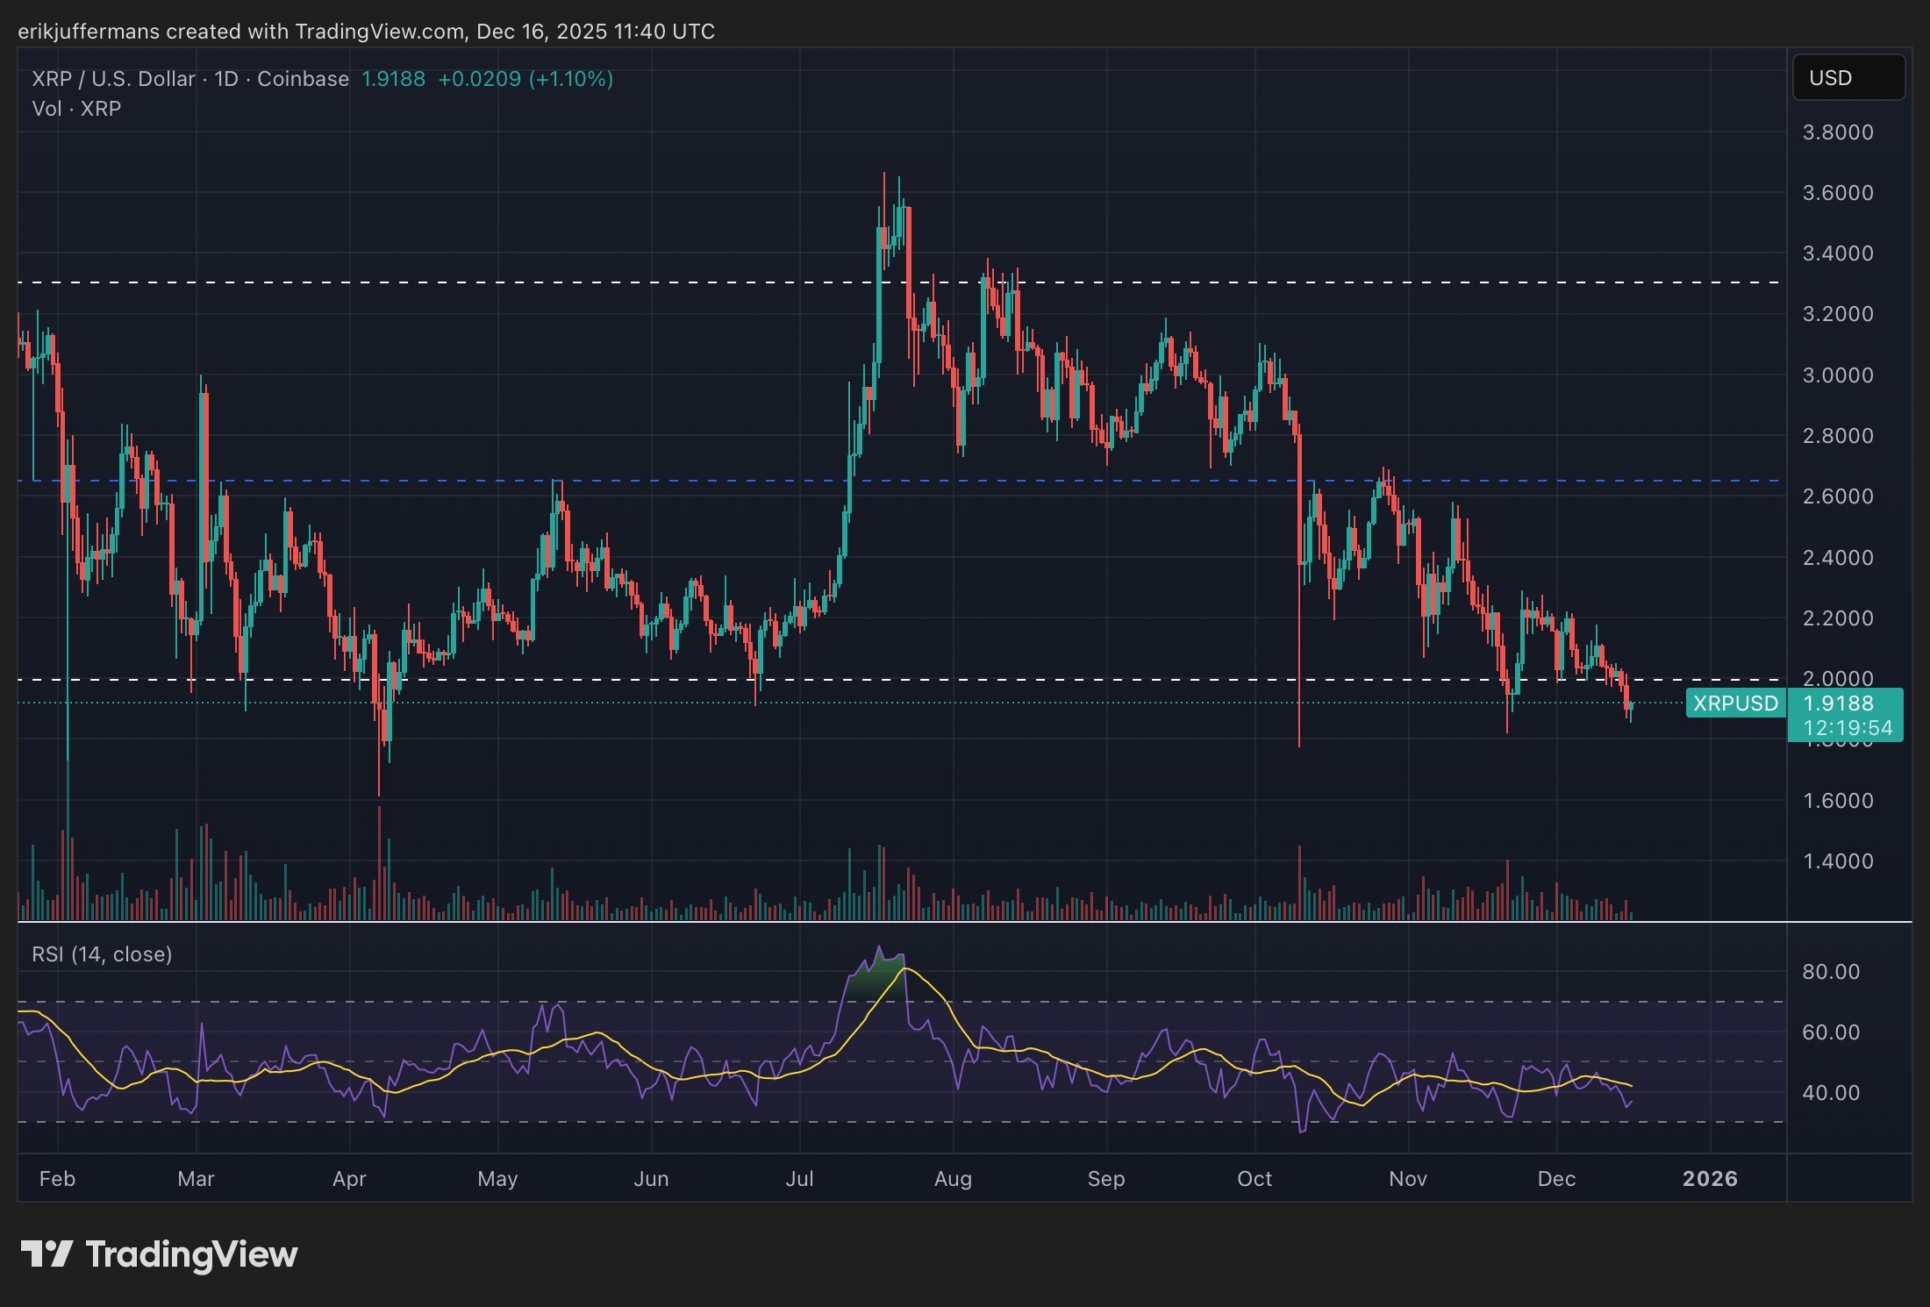Click the 1.4000 price axis label

pyautogui.click(x=1837, y=861)
